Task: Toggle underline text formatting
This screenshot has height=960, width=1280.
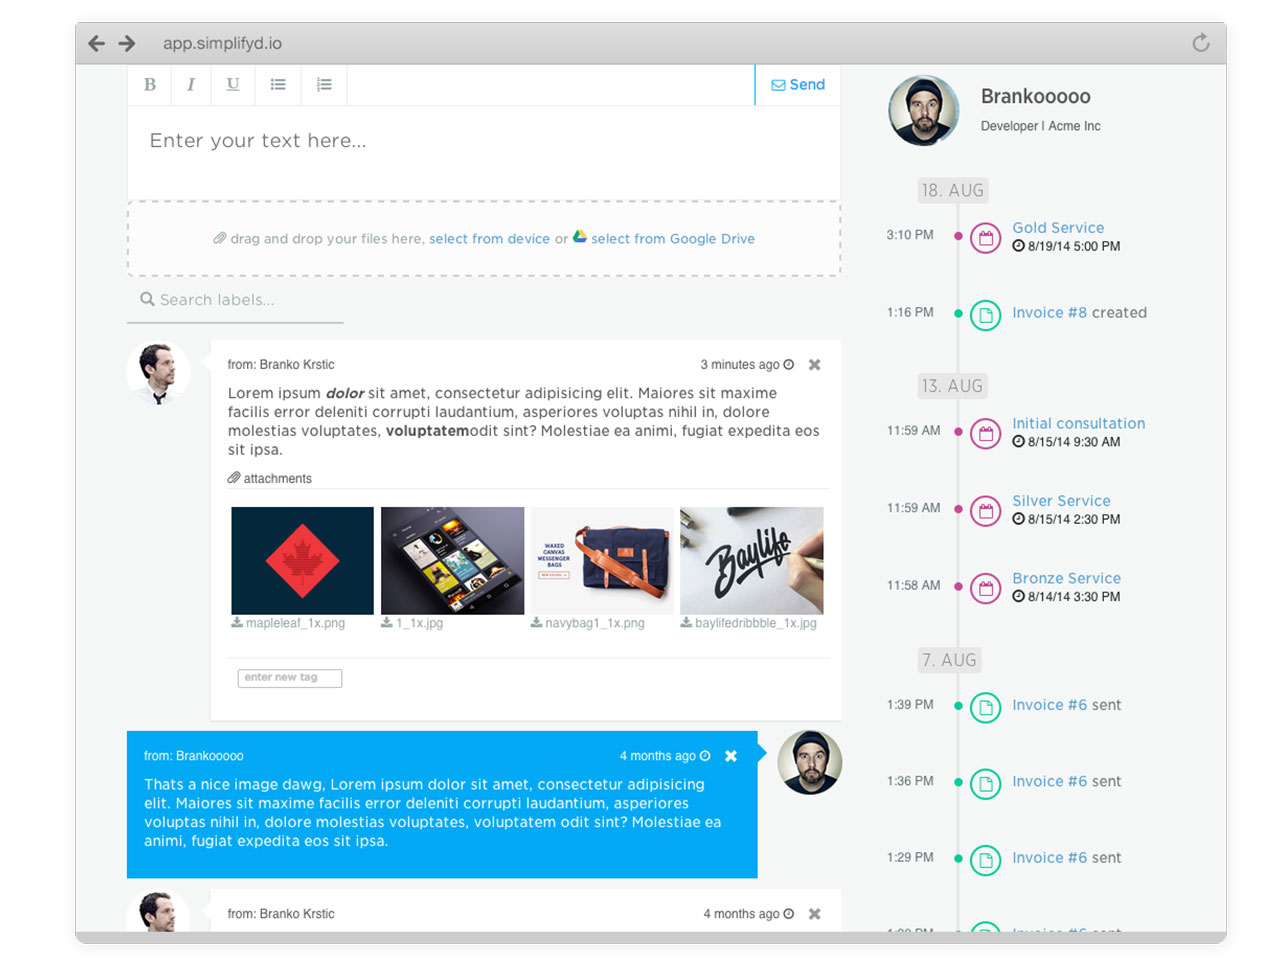Action: [233, 85]
